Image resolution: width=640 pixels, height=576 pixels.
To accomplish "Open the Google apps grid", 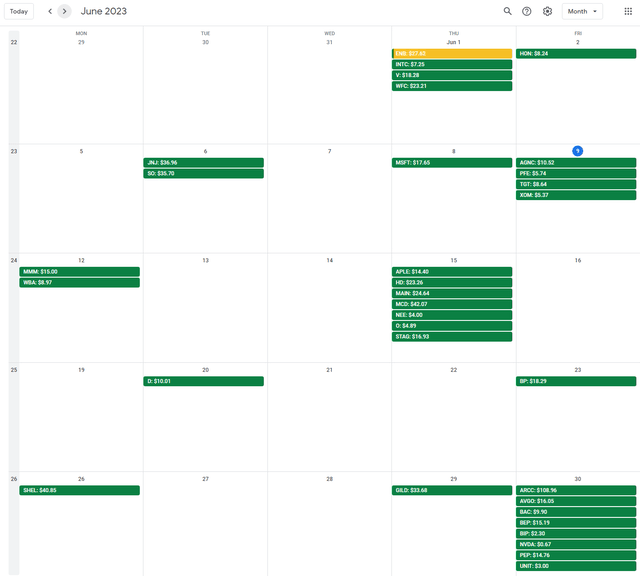I will (x=628, y=11).
